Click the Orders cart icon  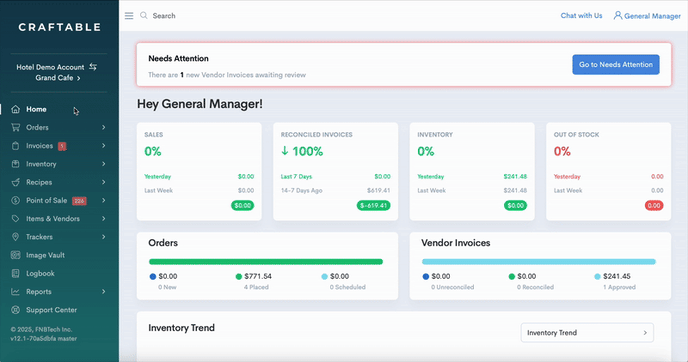(15, 127)
